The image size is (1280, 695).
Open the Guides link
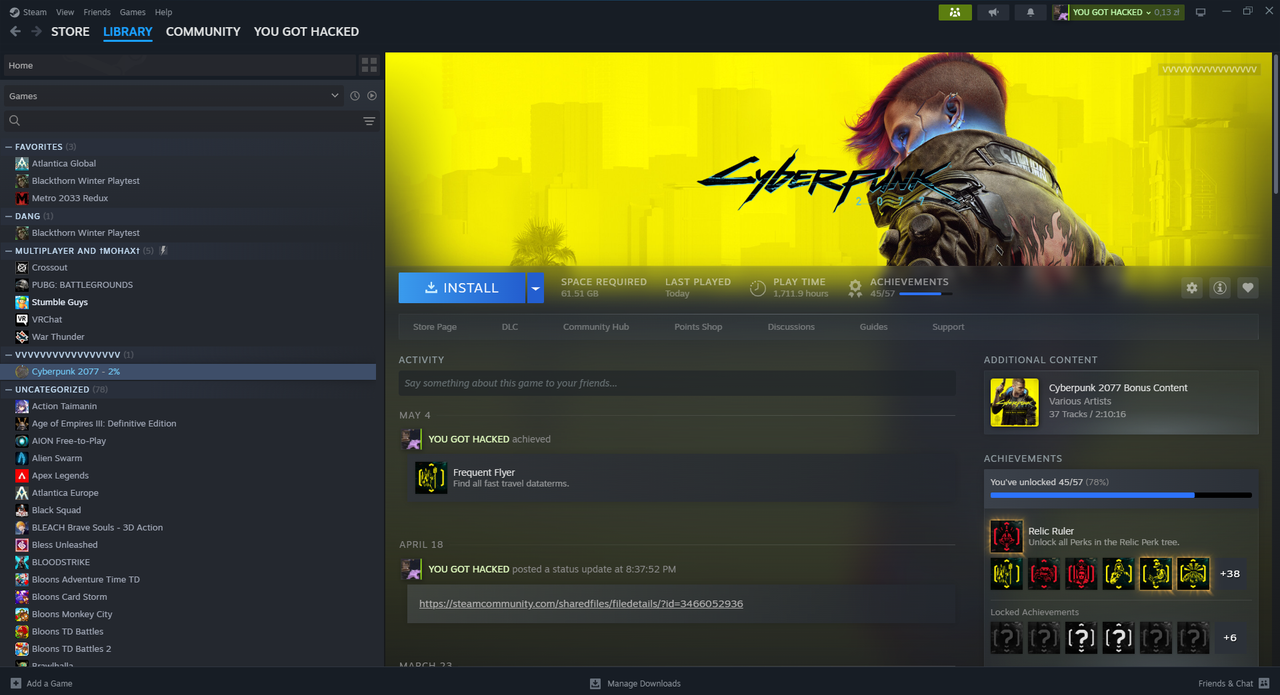(x=873, y=327)
